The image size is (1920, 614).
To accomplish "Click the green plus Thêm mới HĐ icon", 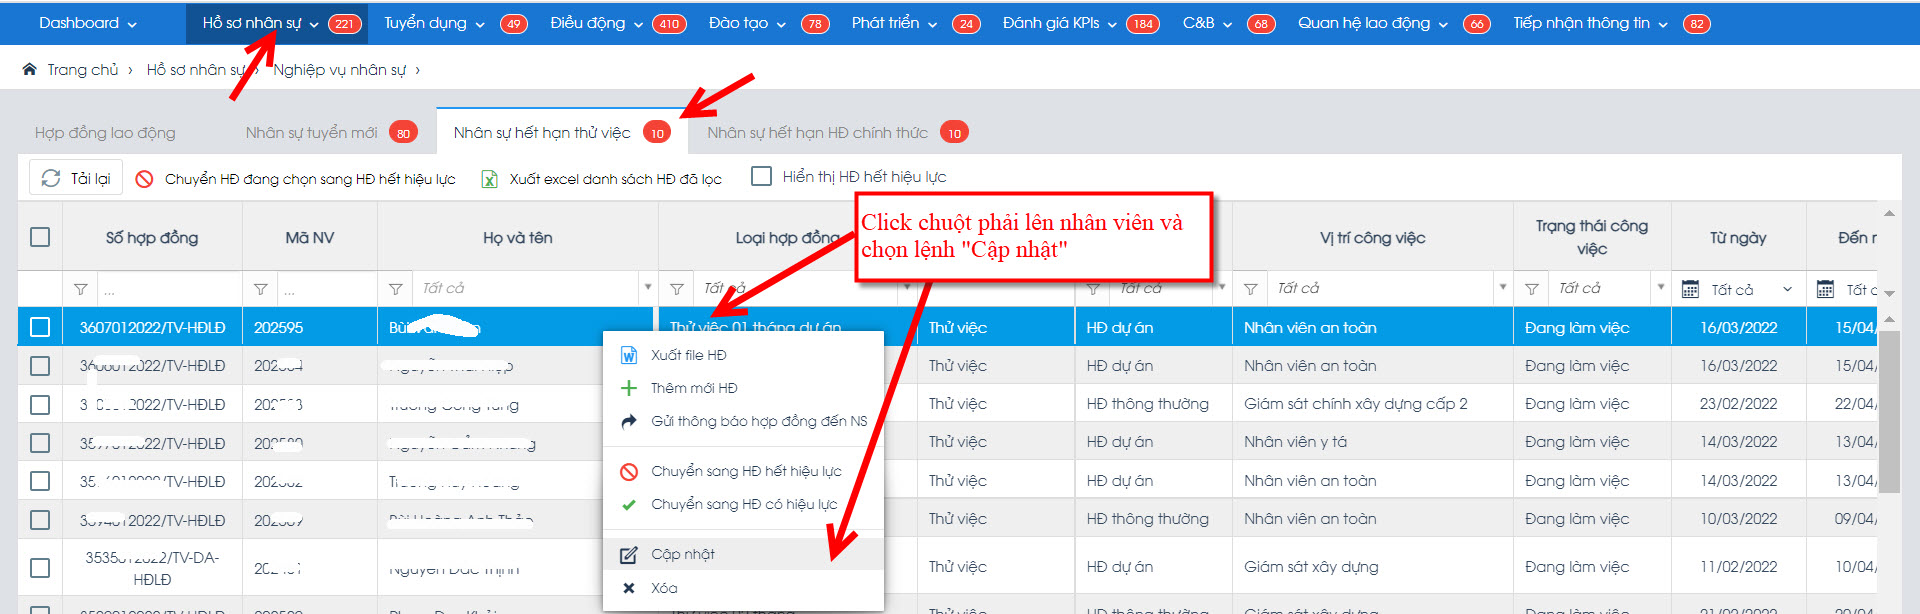I will pos(629,388).
